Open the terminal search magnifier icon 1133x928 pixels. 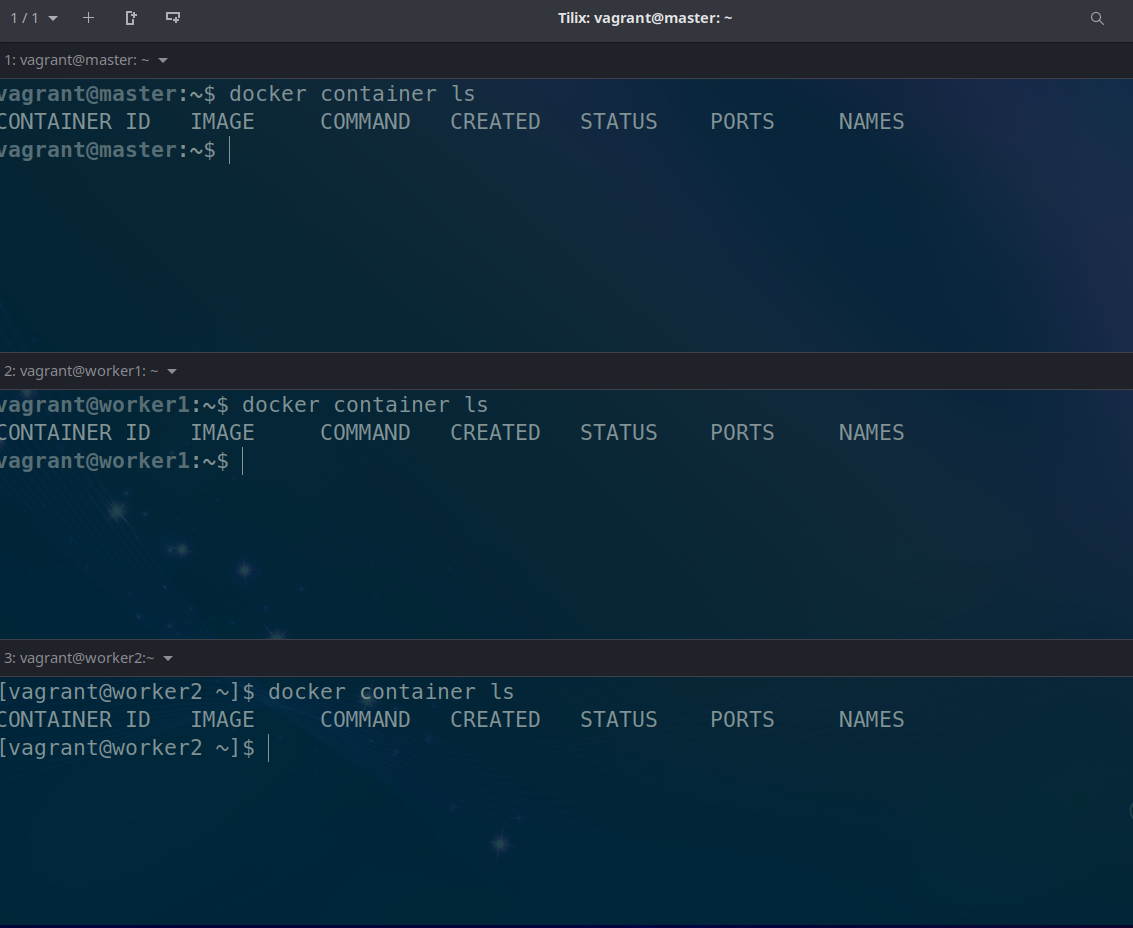click(1097, 18)
